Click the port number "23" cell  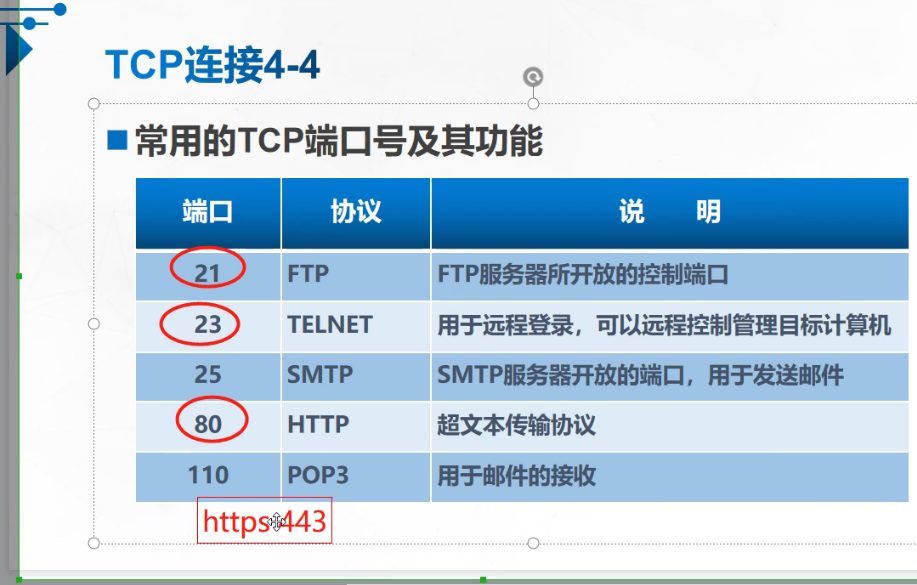[208, 326]
